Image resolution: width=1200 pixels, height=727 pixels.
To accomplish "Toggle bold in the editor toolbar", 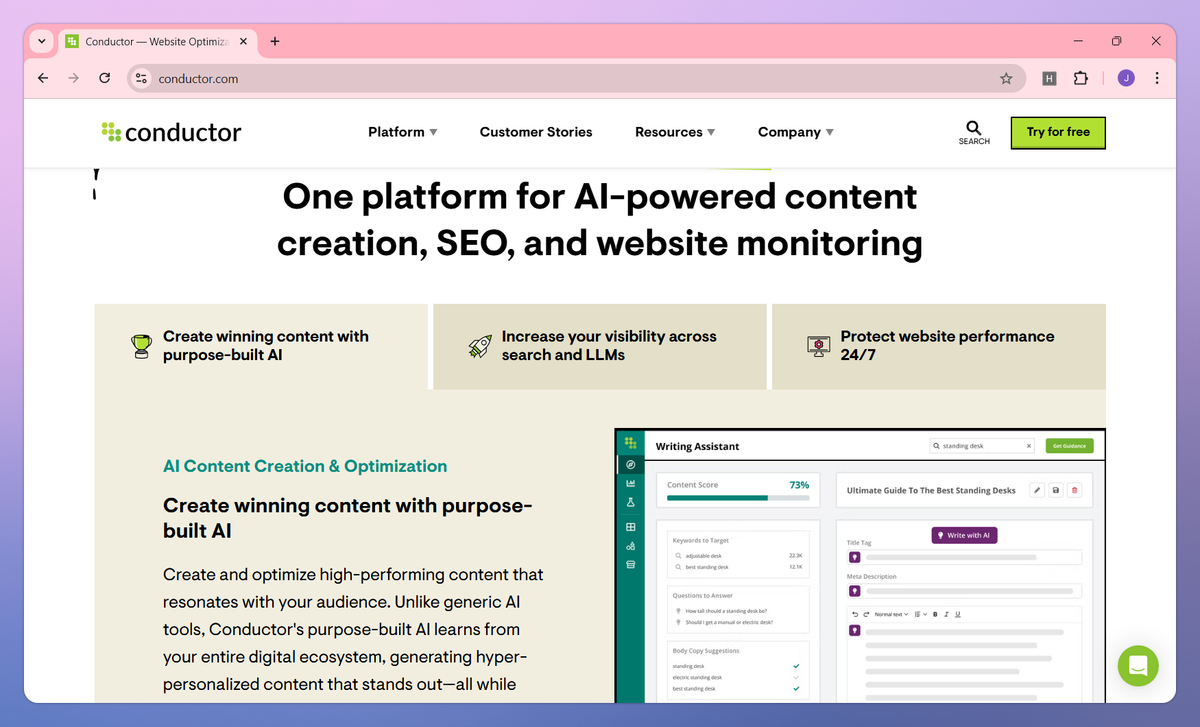I will tap(935, 614).
